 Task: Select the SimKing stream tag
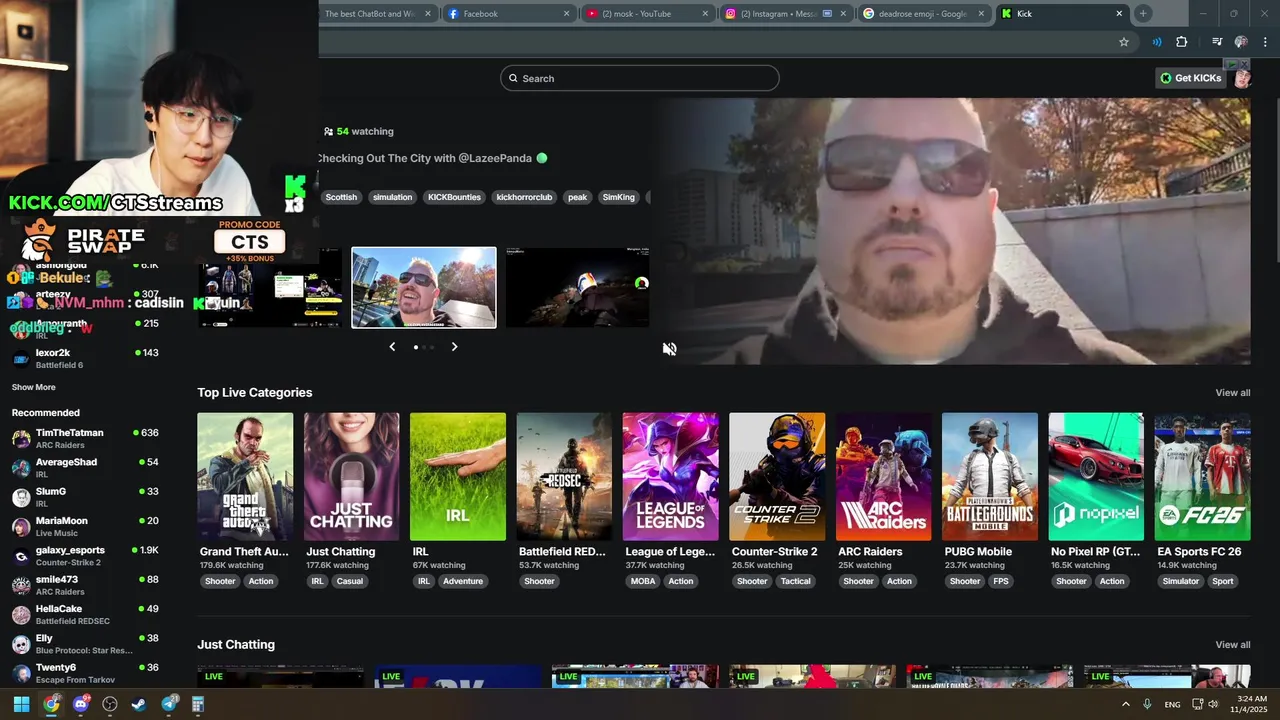[619, 197]
